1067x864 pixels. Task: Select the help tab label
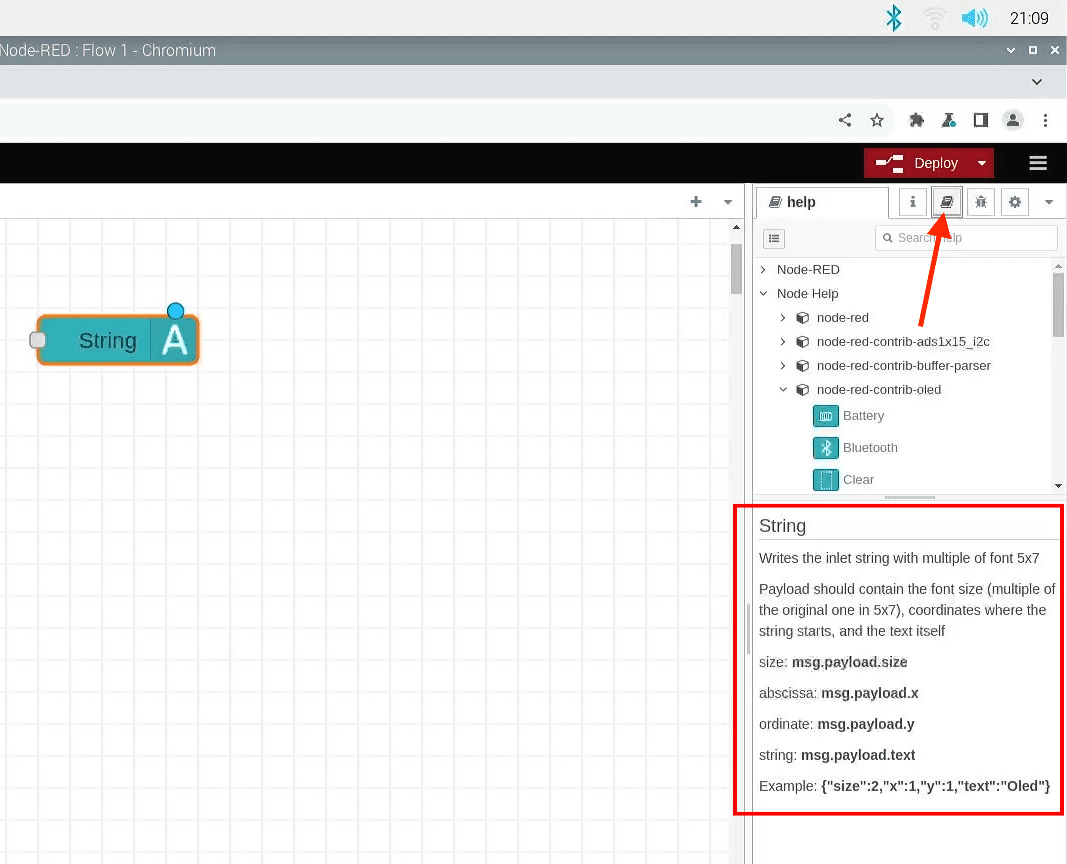(x=800, y=202)
